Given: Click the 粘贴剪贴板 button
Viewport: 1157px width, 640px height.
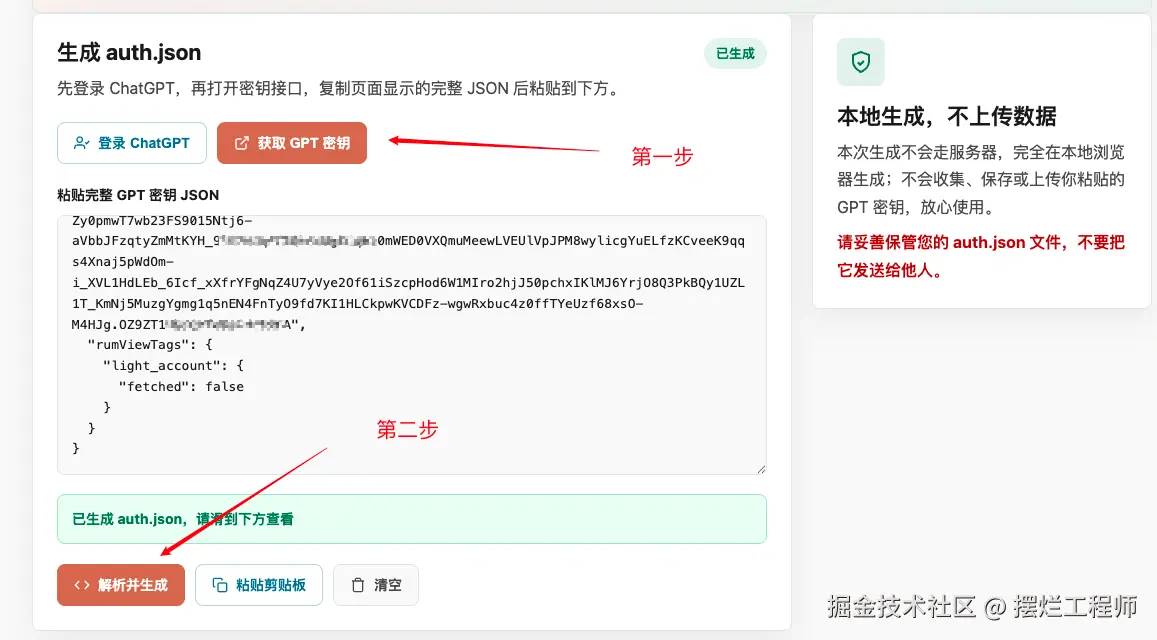Looking at the screenshot, I should [x=259, y=585].
